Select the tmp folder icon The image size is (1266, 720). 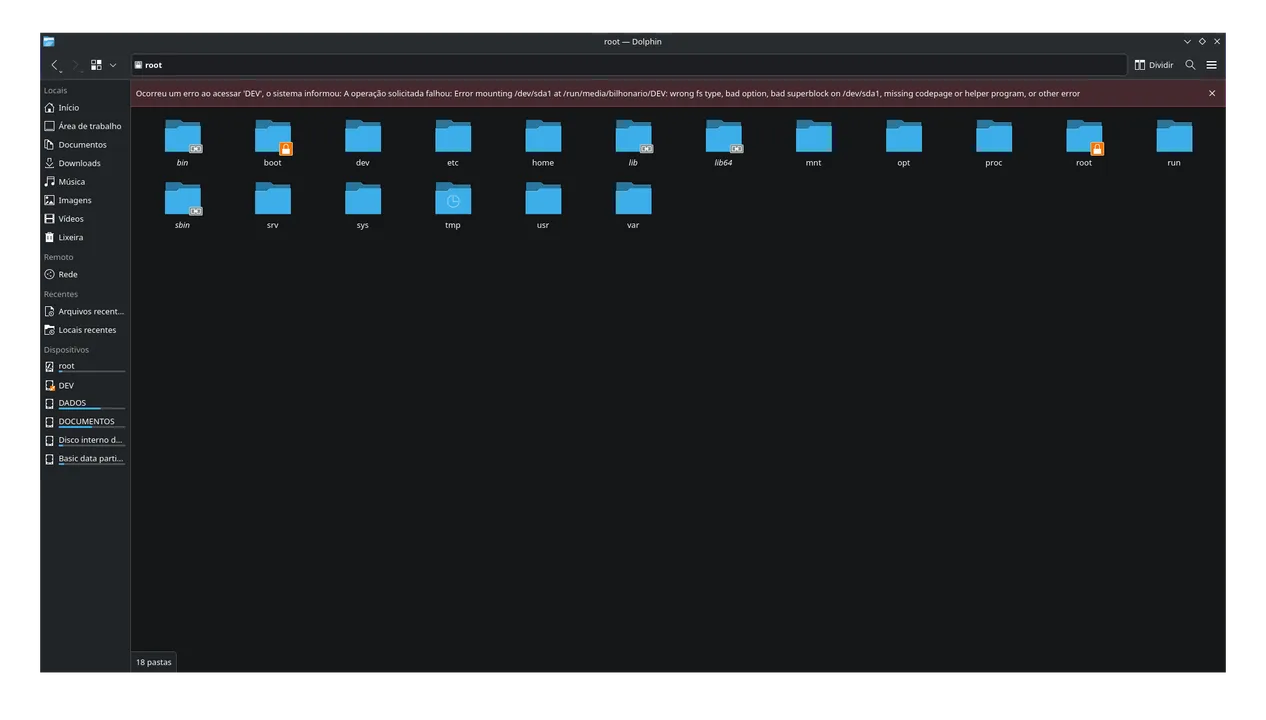point(453,199)
